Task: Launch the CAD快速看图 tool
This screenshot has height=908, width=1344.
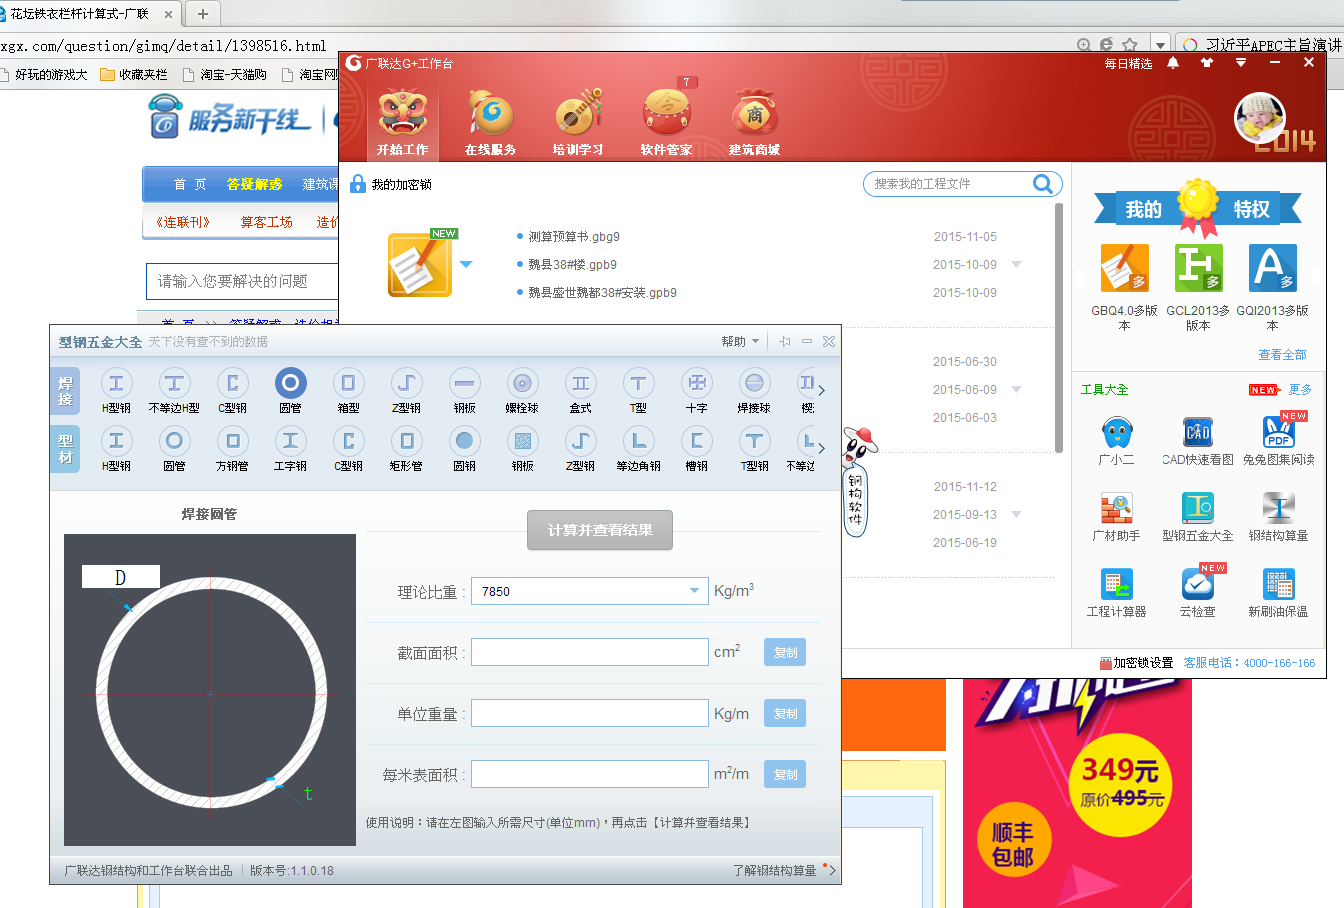Action: (x=1198, y=433)
